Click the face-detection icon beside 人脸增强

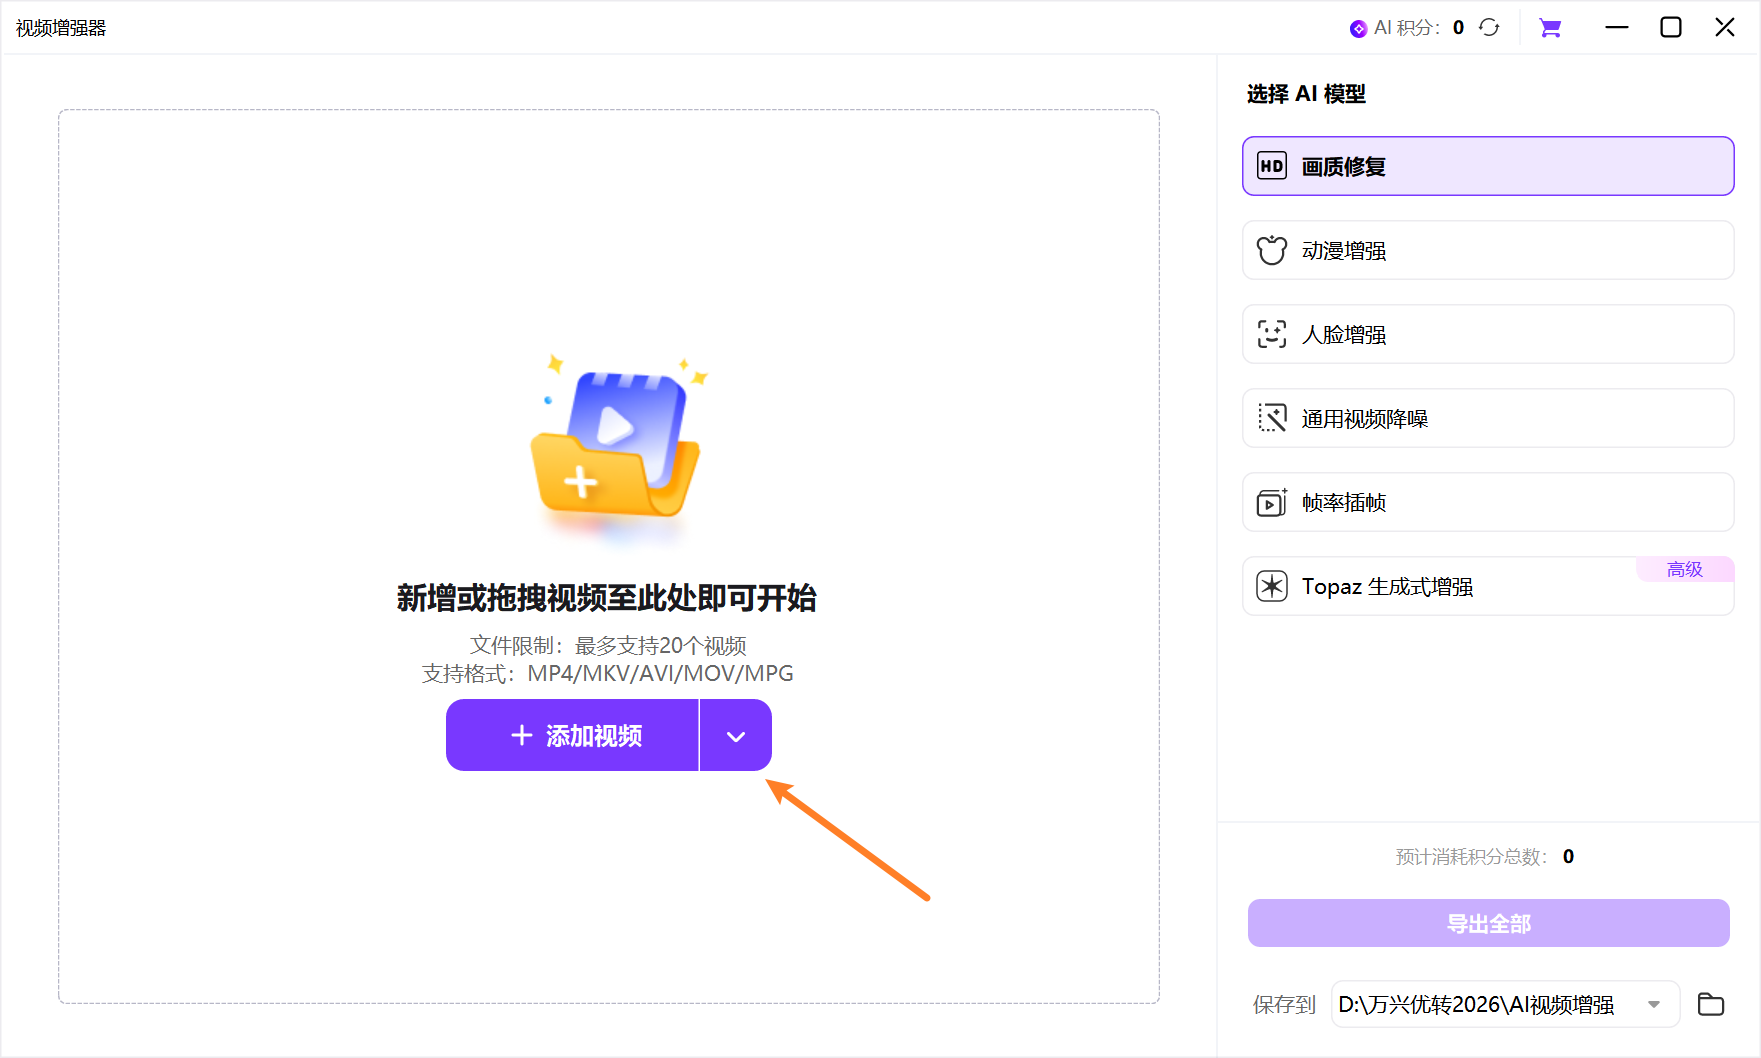point(1271,334)
